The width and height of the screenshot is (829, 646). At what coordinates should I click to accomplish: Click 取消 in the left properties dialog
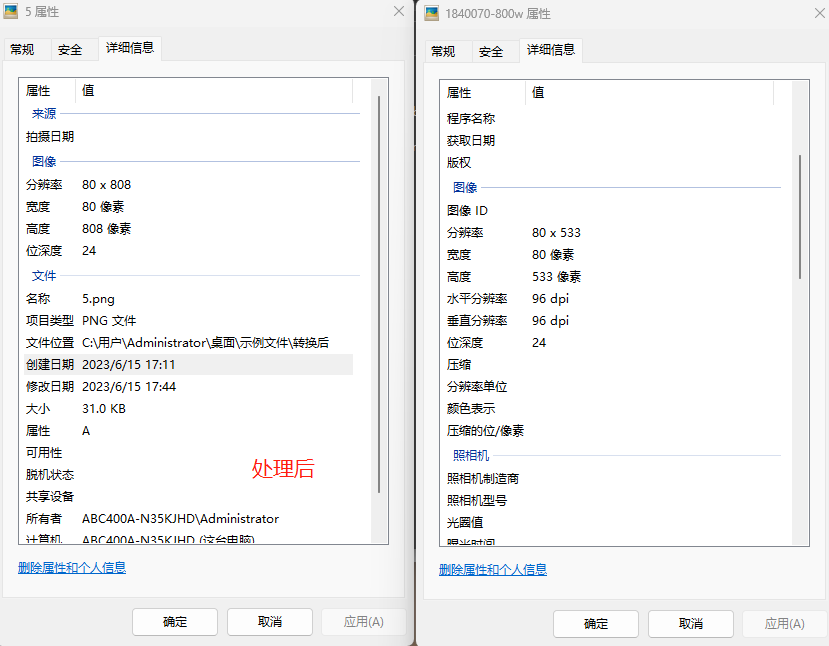point(269,621)
